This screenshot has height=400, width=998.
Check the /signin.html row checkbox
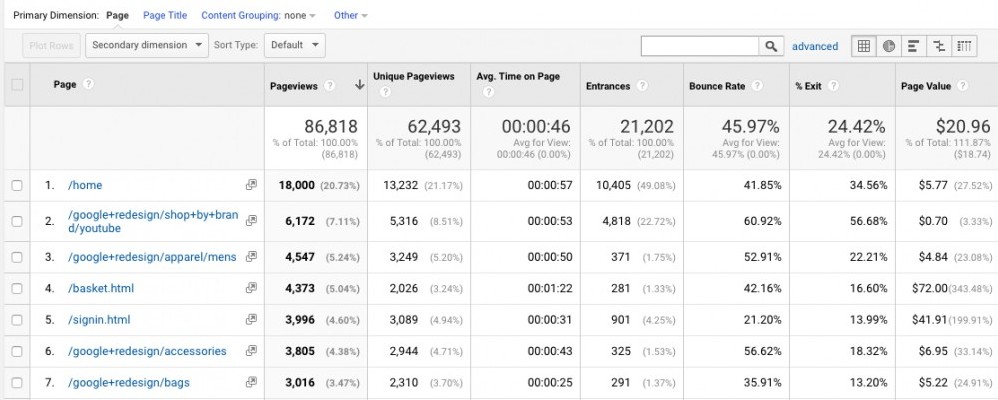17,320
